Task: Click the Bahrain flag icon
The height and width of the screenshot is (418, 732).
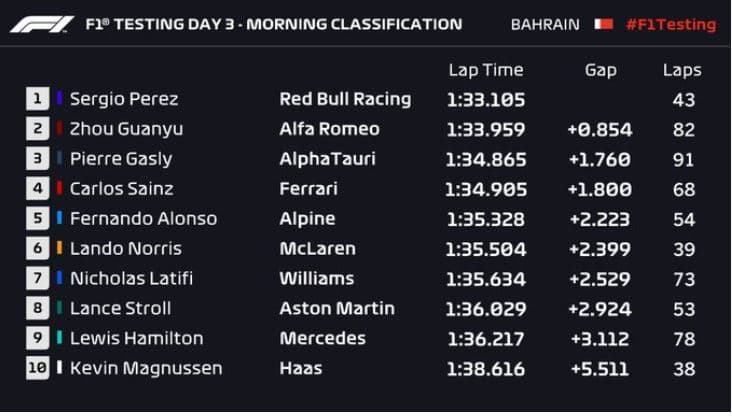Action: [x=603, y=24]
